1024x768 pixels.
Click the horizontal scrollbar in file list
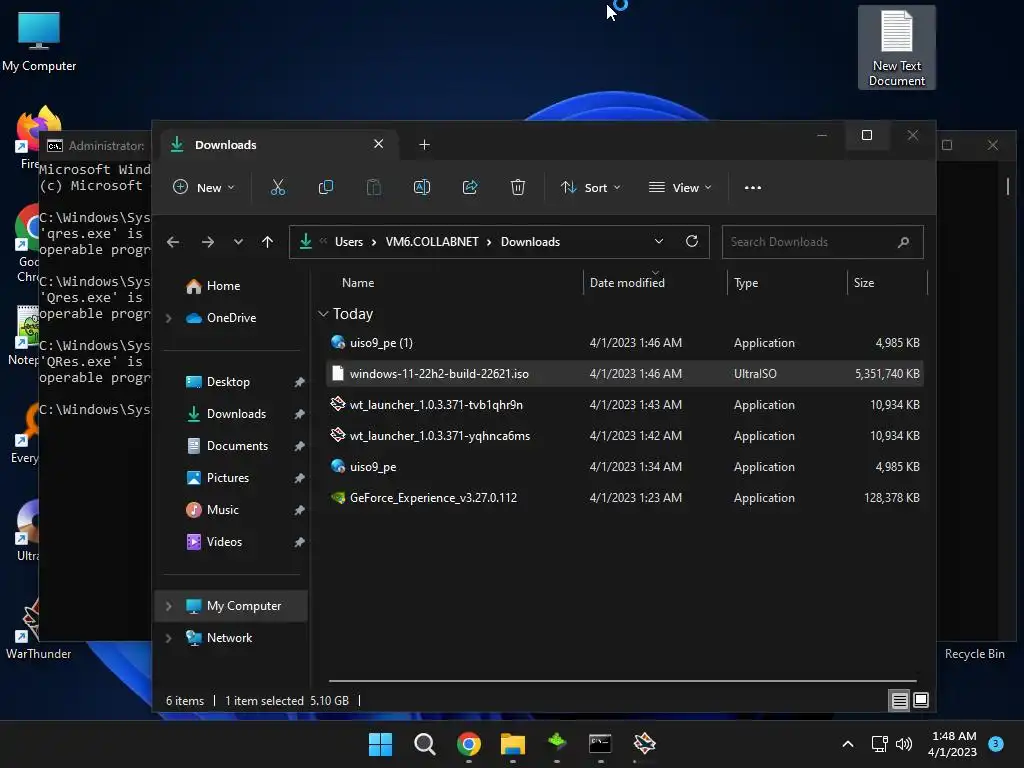pos(622,680)
